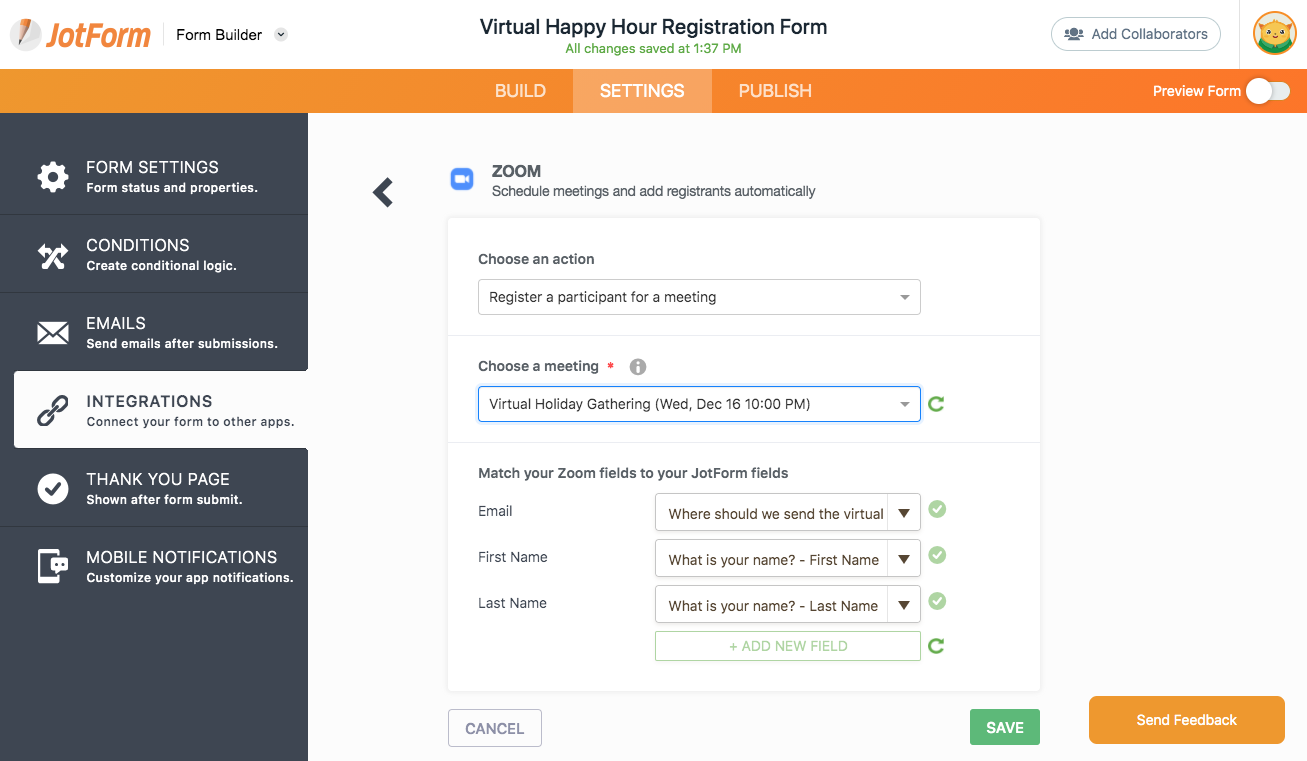Screen dimensions: 1307x761
Task: Refresh the field mappings icon
Action: [936, 646]
